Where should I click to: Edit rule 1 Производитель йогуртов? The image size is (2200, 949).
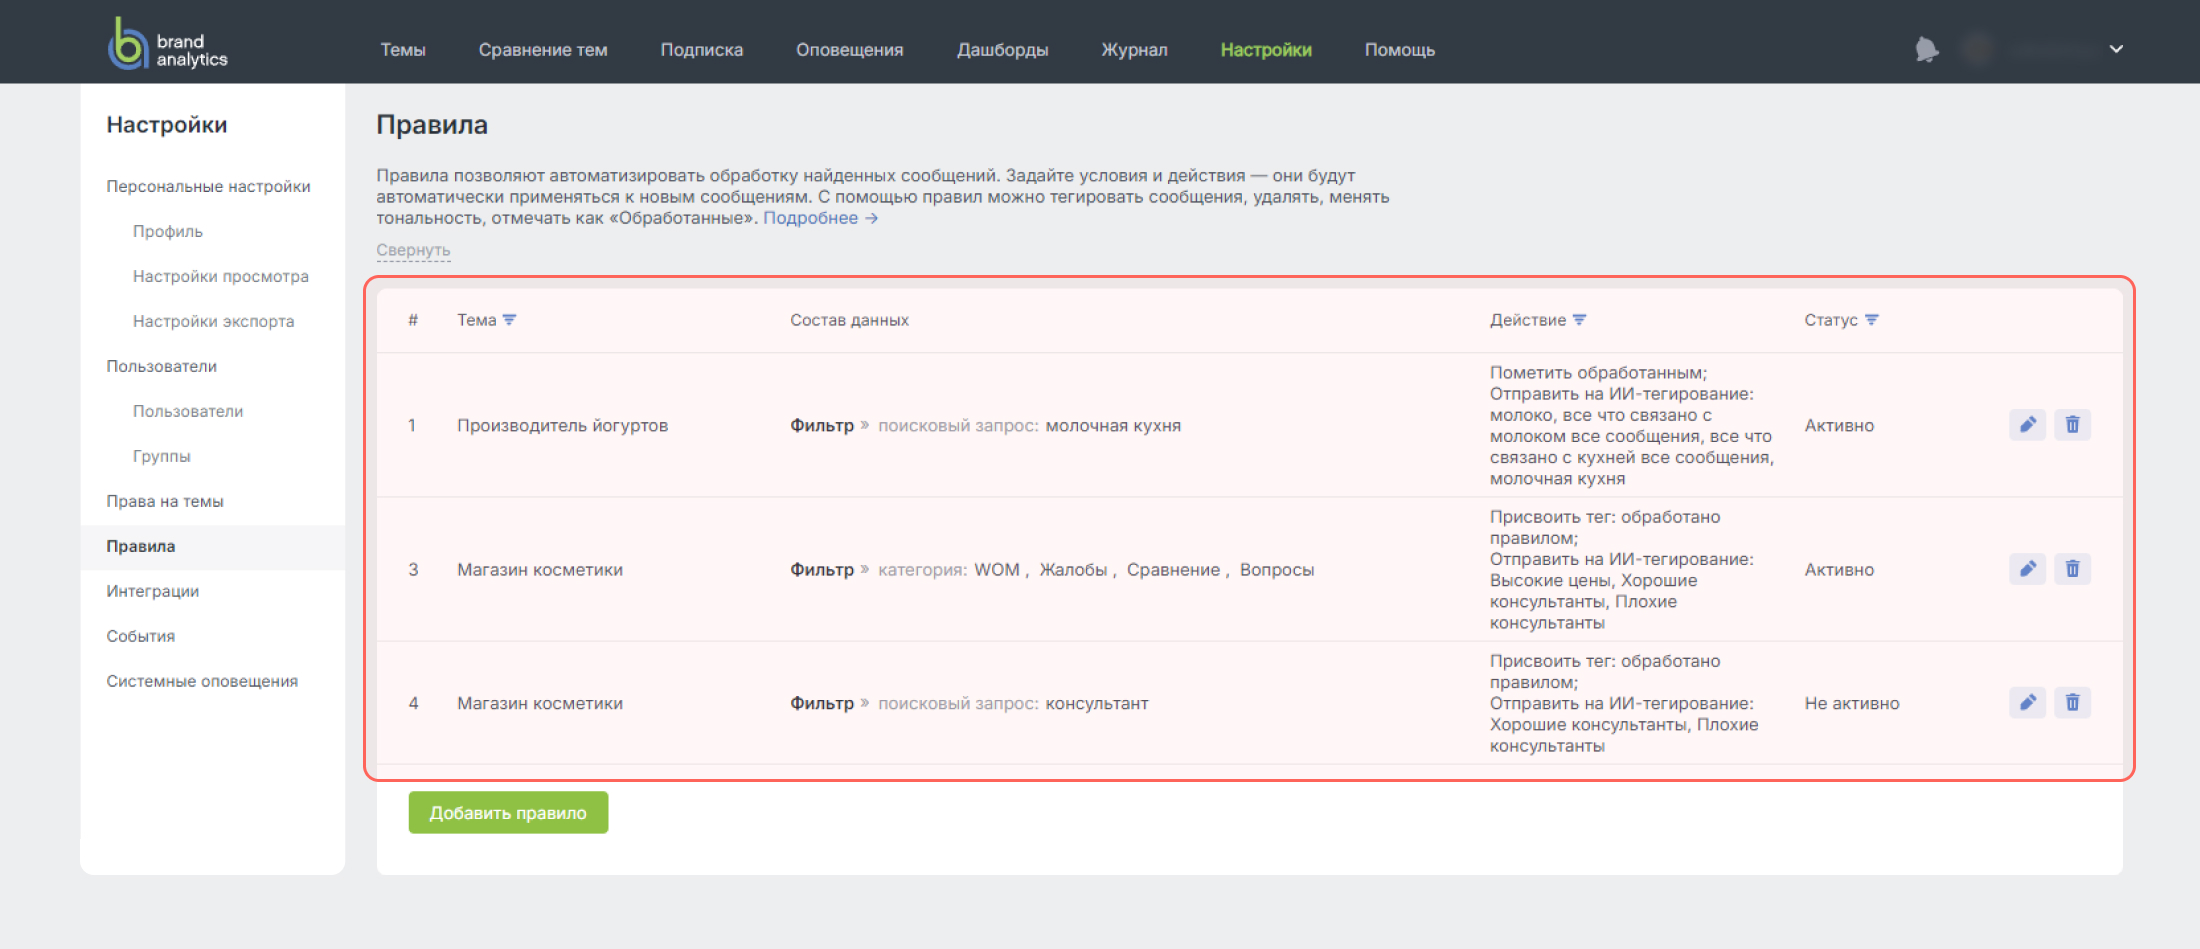tap(2027, 425)
